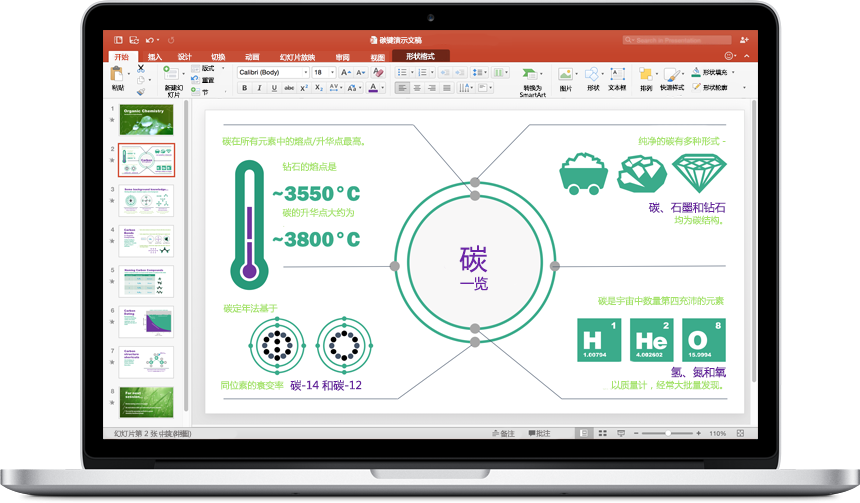Click the font color A swatch

tap(374, 88)
